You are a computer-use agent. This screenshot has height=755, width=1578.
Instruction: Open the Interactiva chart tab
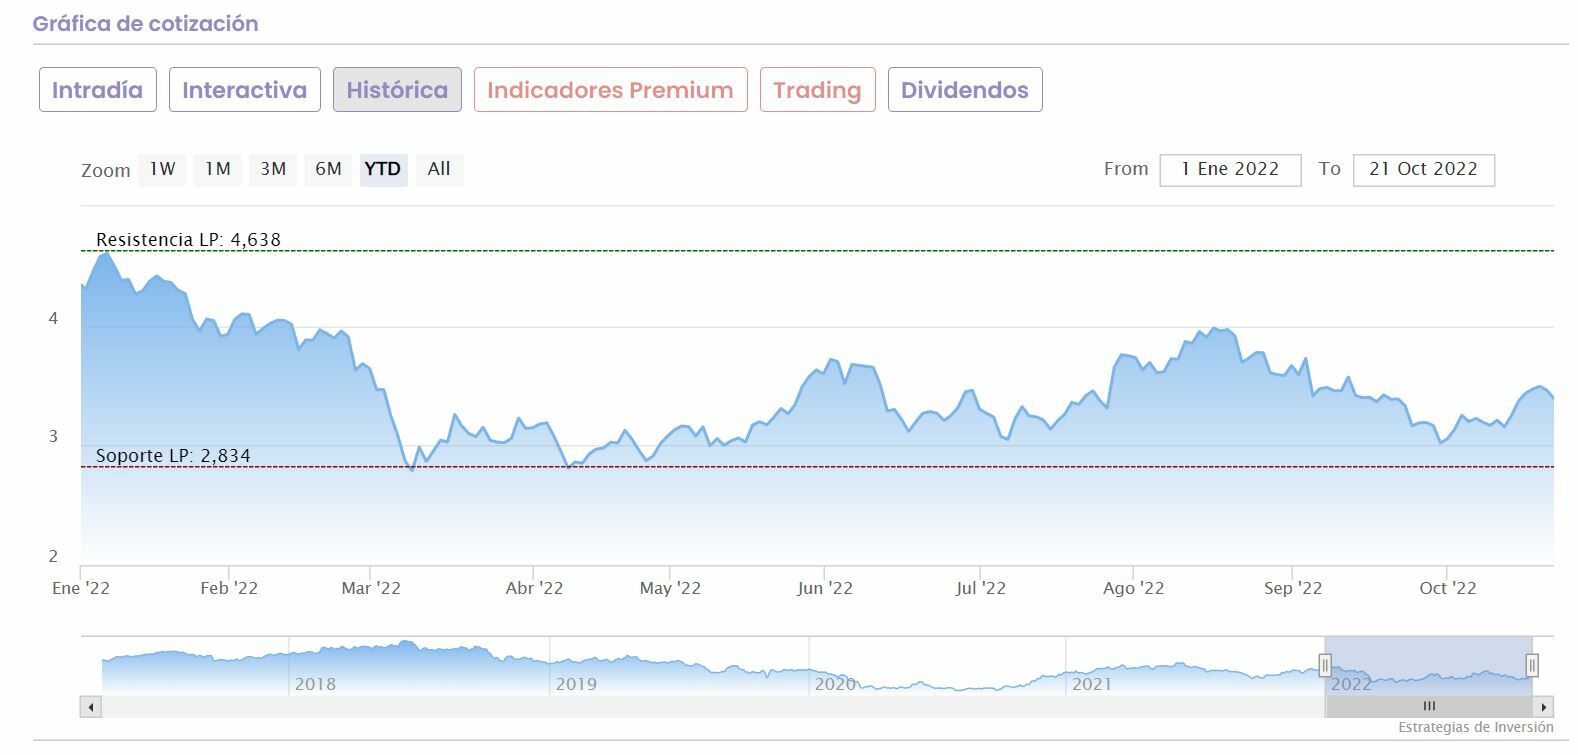[x=244, y=90]
